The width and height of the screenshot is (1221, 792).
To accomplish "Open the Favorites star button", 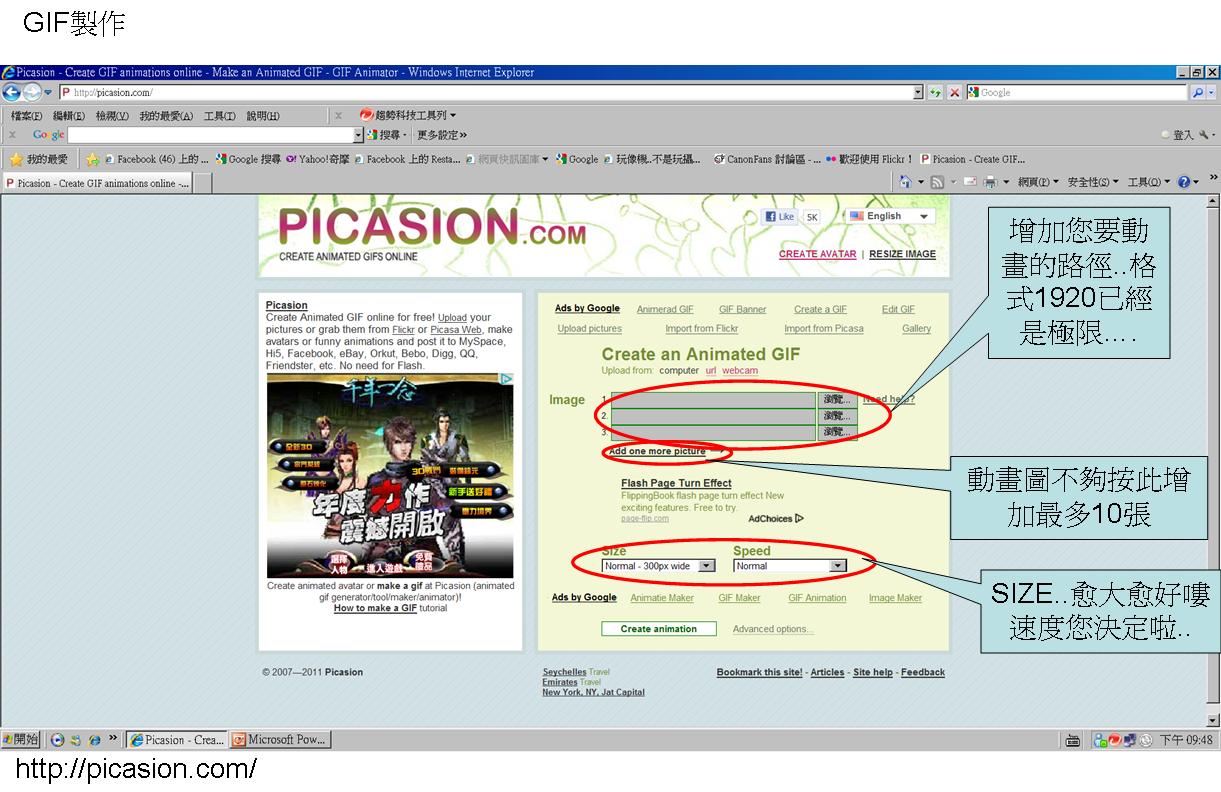I will 38,159.
